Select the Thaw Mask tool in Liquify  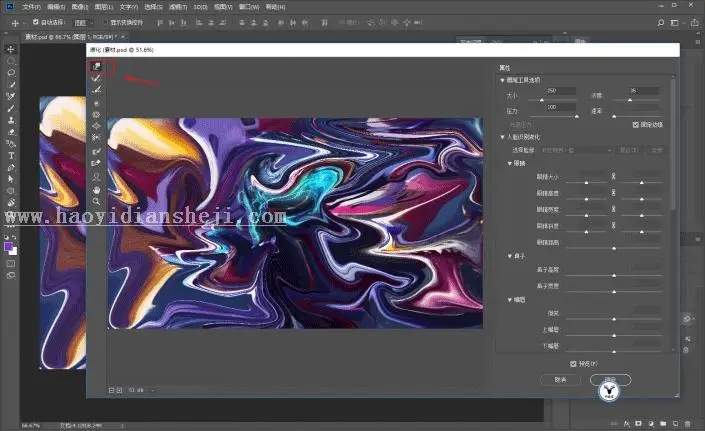(96, 163)
